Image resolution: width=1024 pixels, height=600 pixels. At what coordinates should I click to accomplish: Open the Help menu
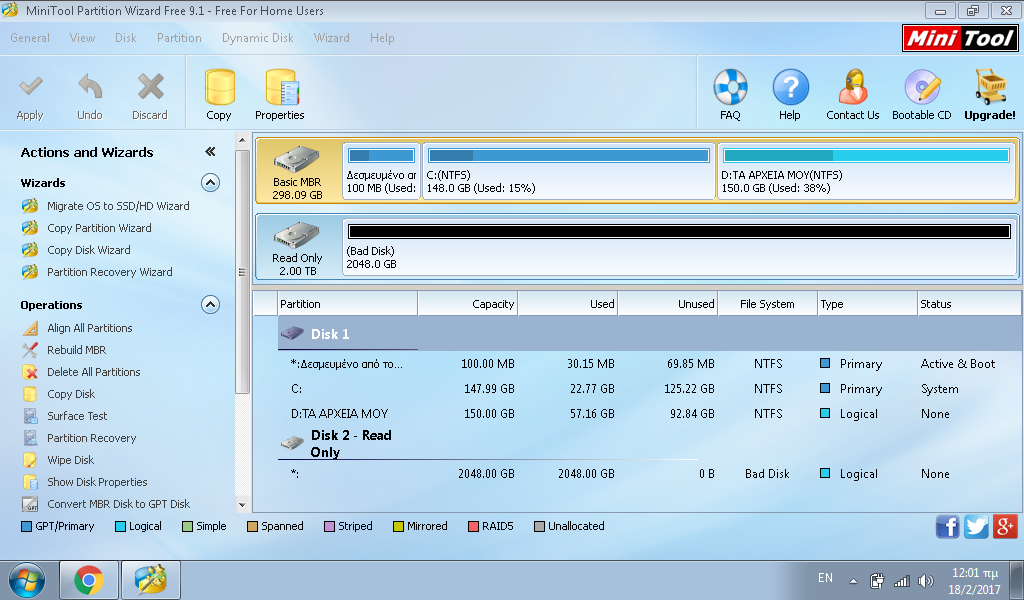(382, 38)
